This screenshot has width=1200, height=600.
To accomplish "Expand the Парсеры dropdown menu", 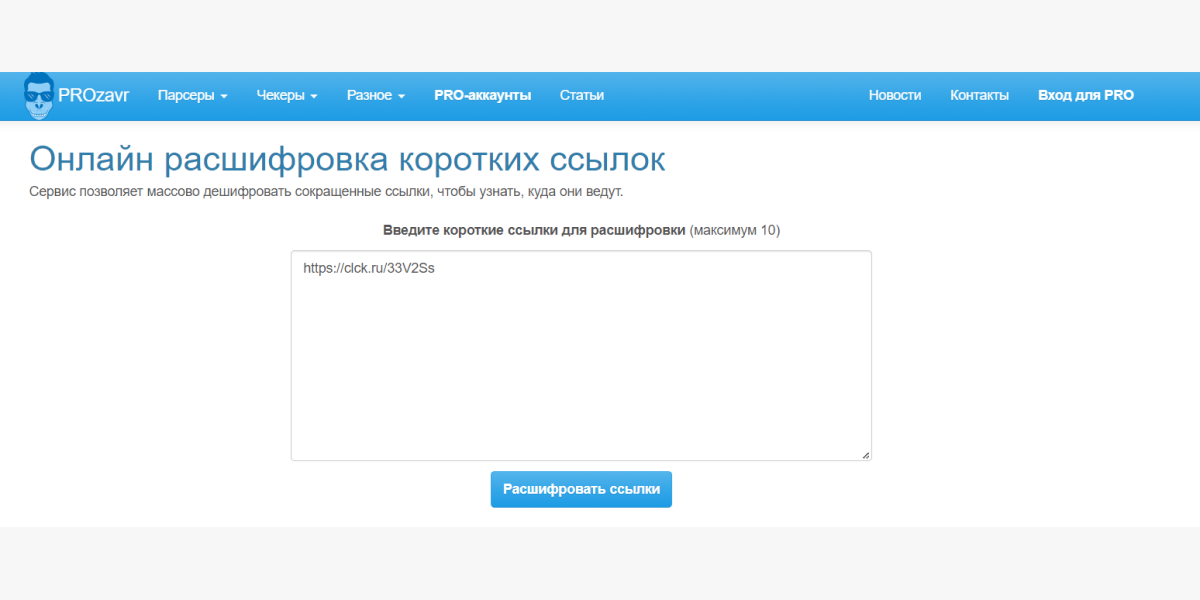I will pos(193,96).
